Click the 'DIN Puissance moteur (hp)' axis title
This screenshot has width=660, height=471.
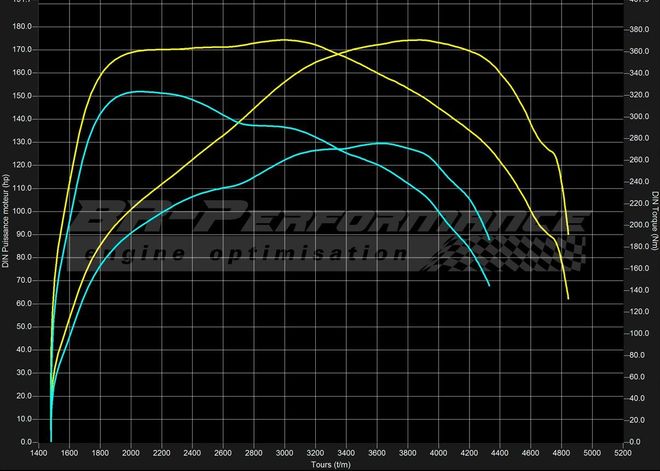pyautogui.click(x=6, y=222)
